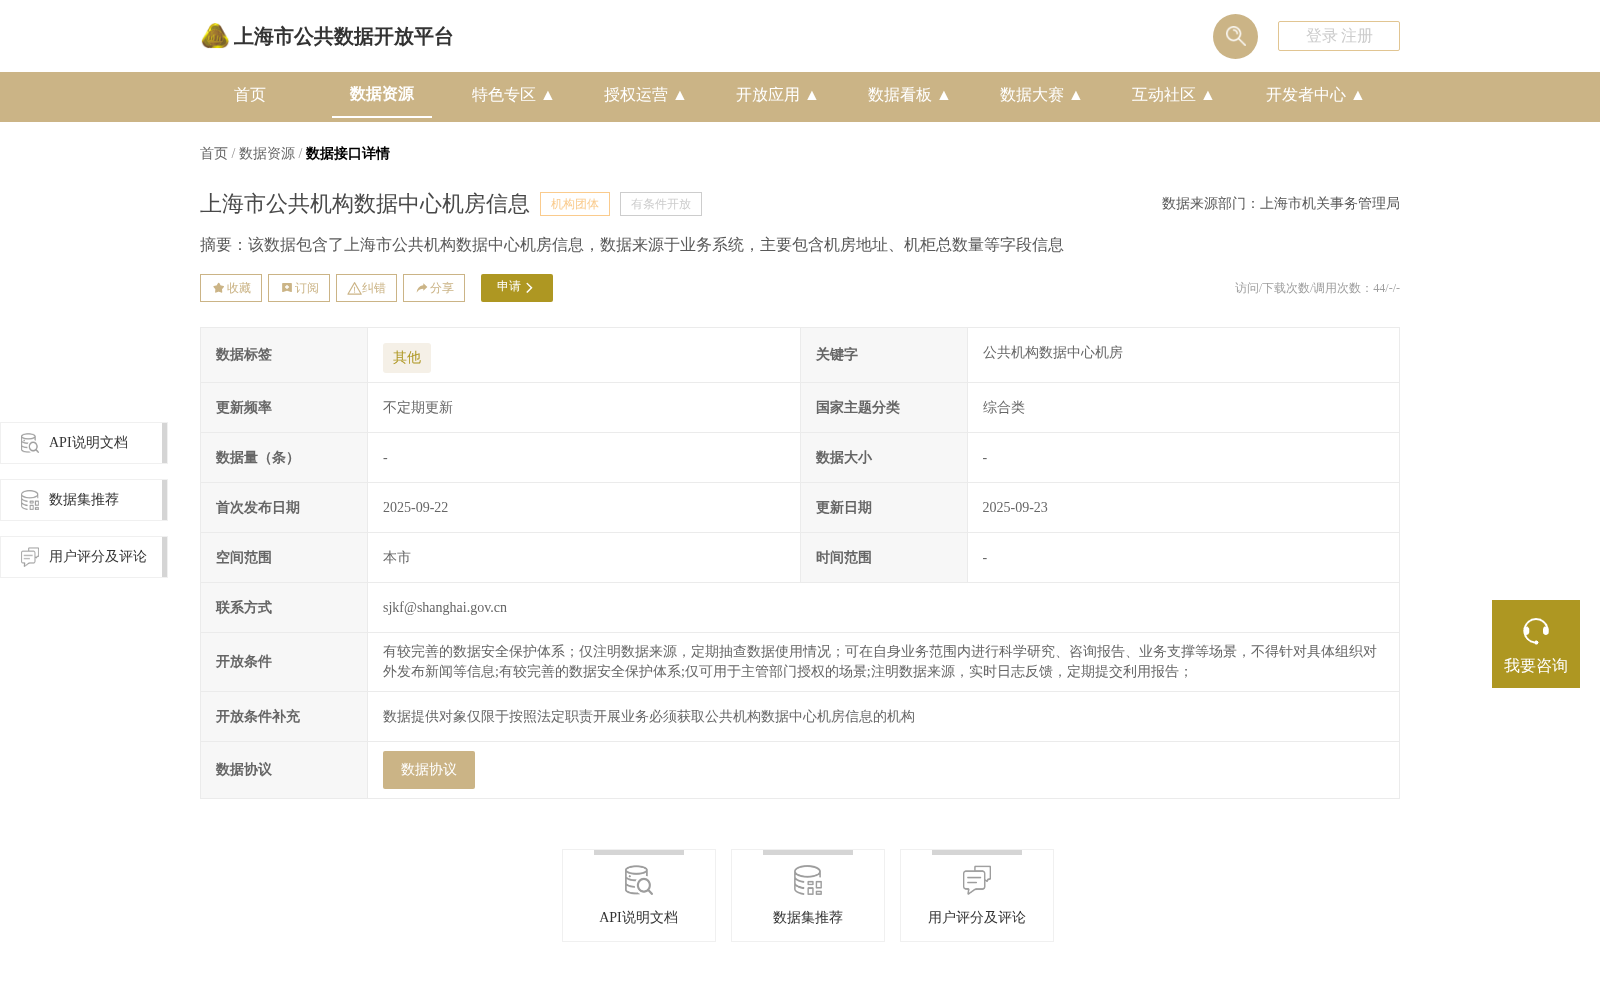The image size is (1600, 1000).
Task: Click the warning triangle icon on 纠错
Action: 354,288
